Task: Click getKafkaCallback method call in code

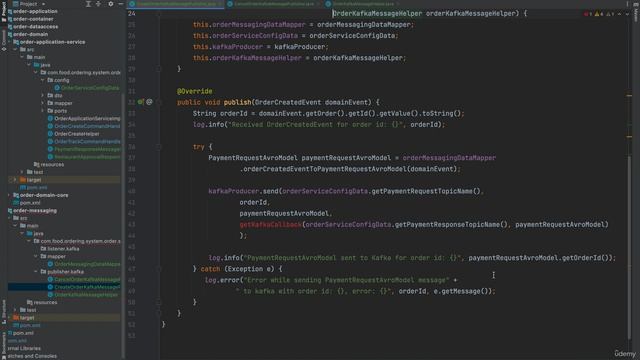Action: 270,224
